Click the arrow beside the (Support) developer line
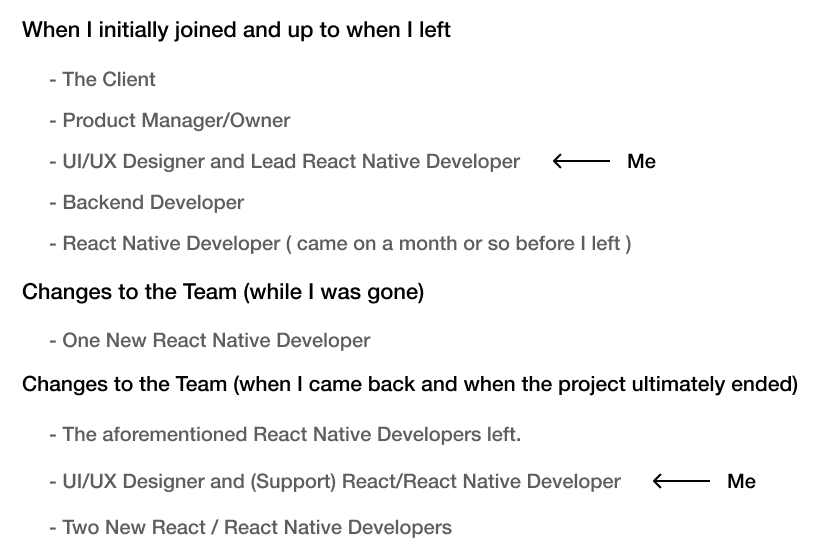This screenshot has width=824, height=558. 681,481
